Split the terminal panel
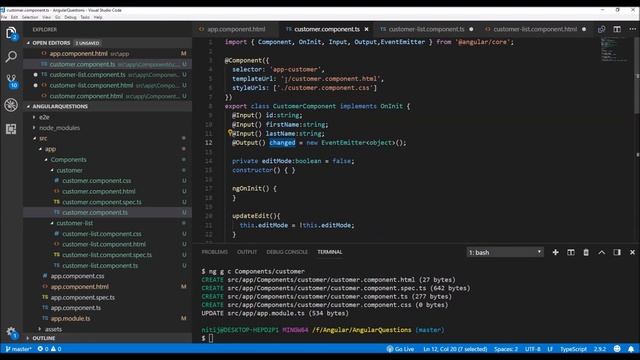Screen dimensions: 640x360 571,252
